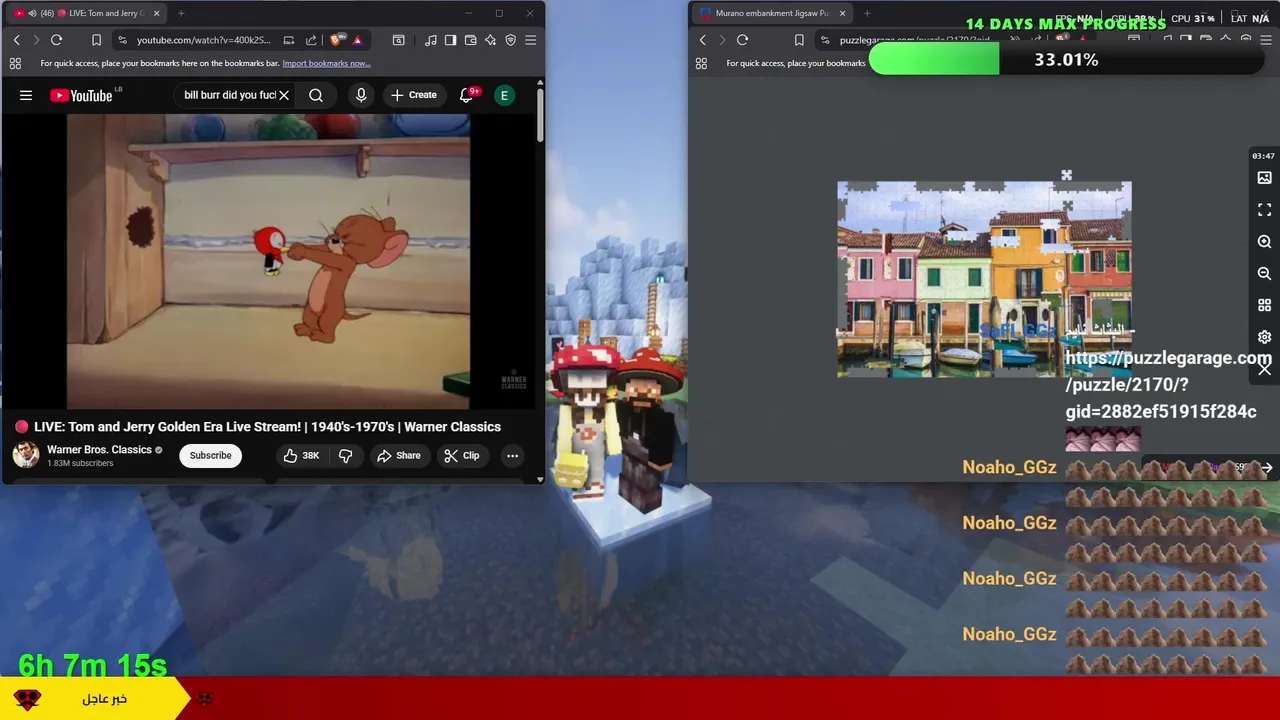Switch to the LIVE: Tom and Jerry tab
Viewport: 1280px width, 720px height.
click(85, 13)
